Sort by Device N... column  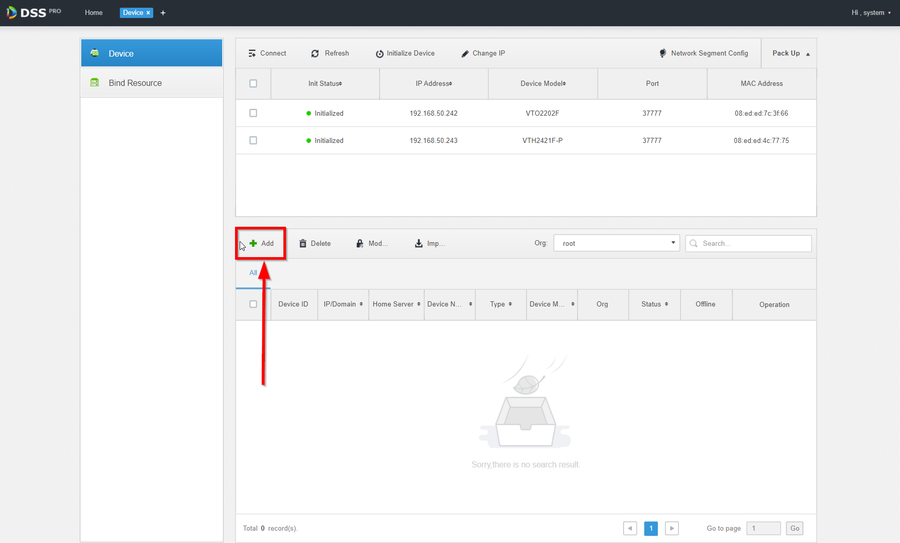pyautogui.click(x=449, y=304)
